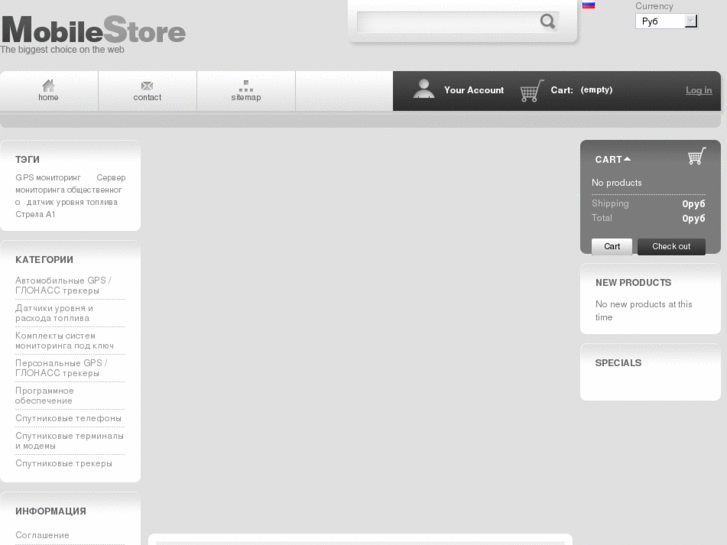Image resolution: width=727 pixels, height=545 pixels.
Task: Click the sitemap tree icon
Action: click(246, 86)
